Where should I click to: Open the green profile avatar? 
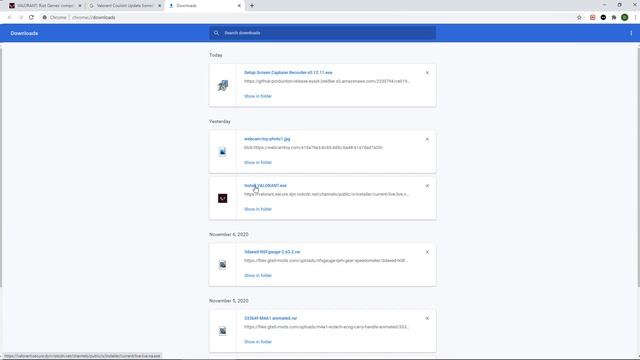point(624,18)
